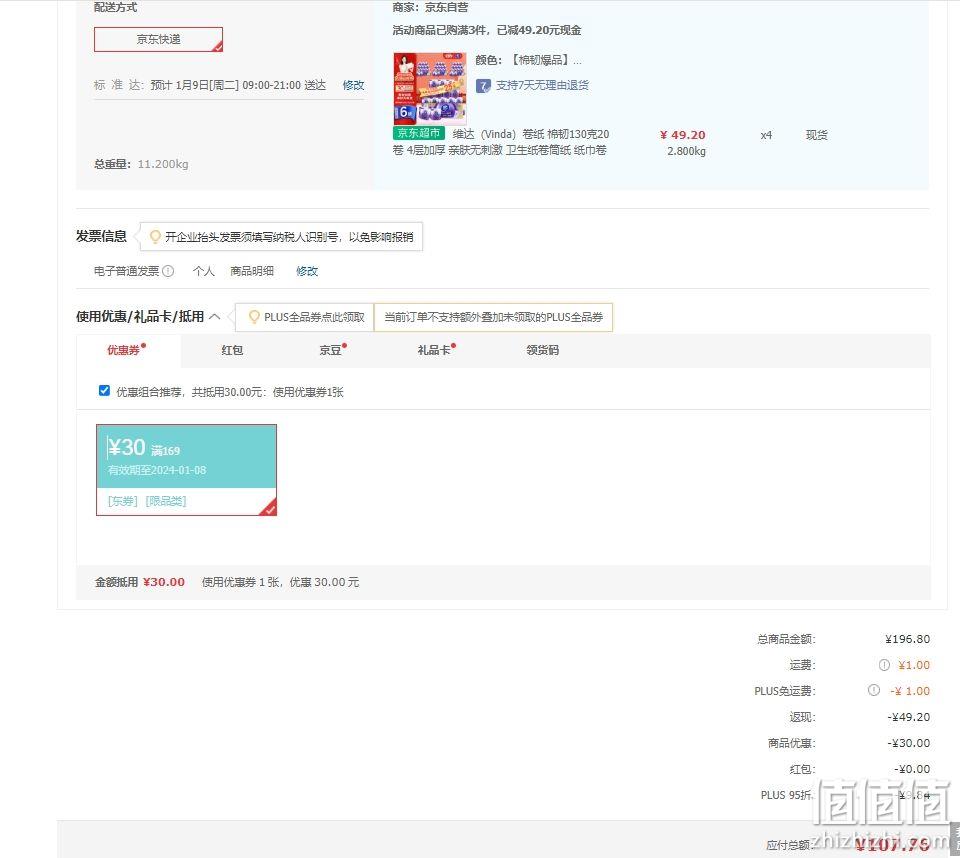Click the 金额抵用 ¥30.00 text

coord(140,582)
